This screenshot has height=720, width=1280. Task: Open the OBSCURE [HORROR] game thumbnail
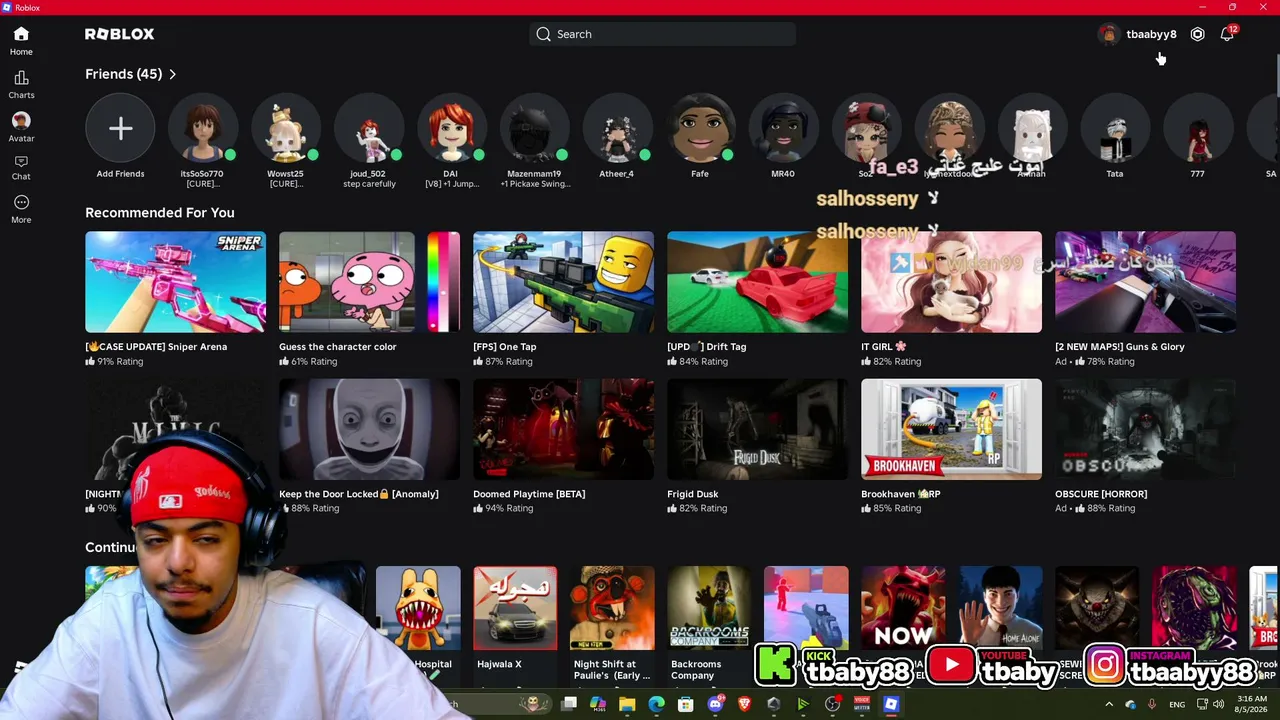click(1145, 429)
